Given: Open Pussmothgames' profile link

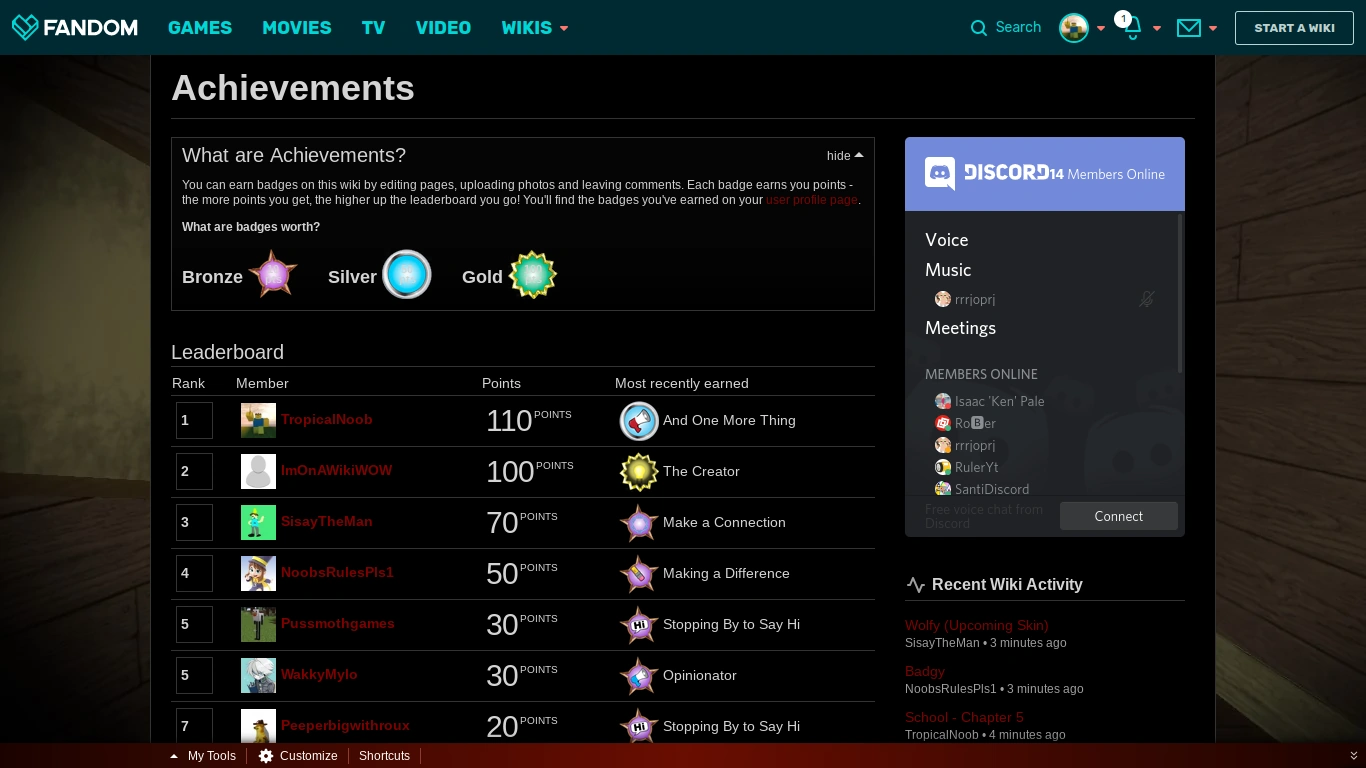Looking at the screenshot, I should point(338,624).
